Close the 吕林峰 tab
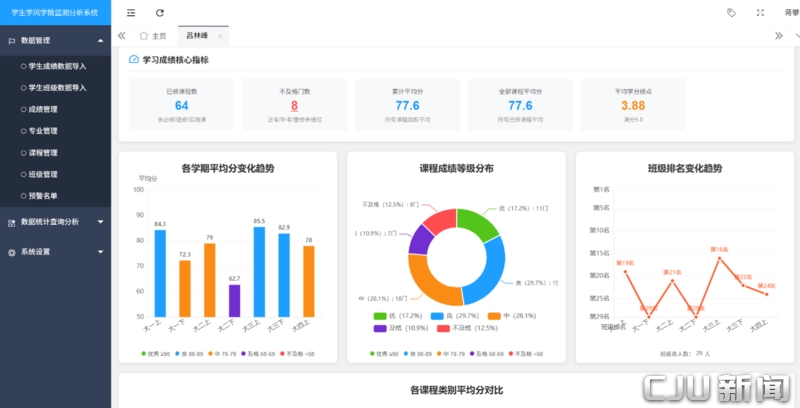 (220, 36)
